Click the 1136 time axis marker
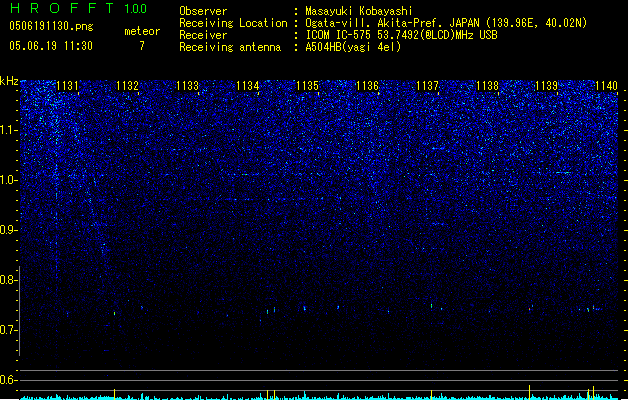629x400 pixels. pos(367,86)
